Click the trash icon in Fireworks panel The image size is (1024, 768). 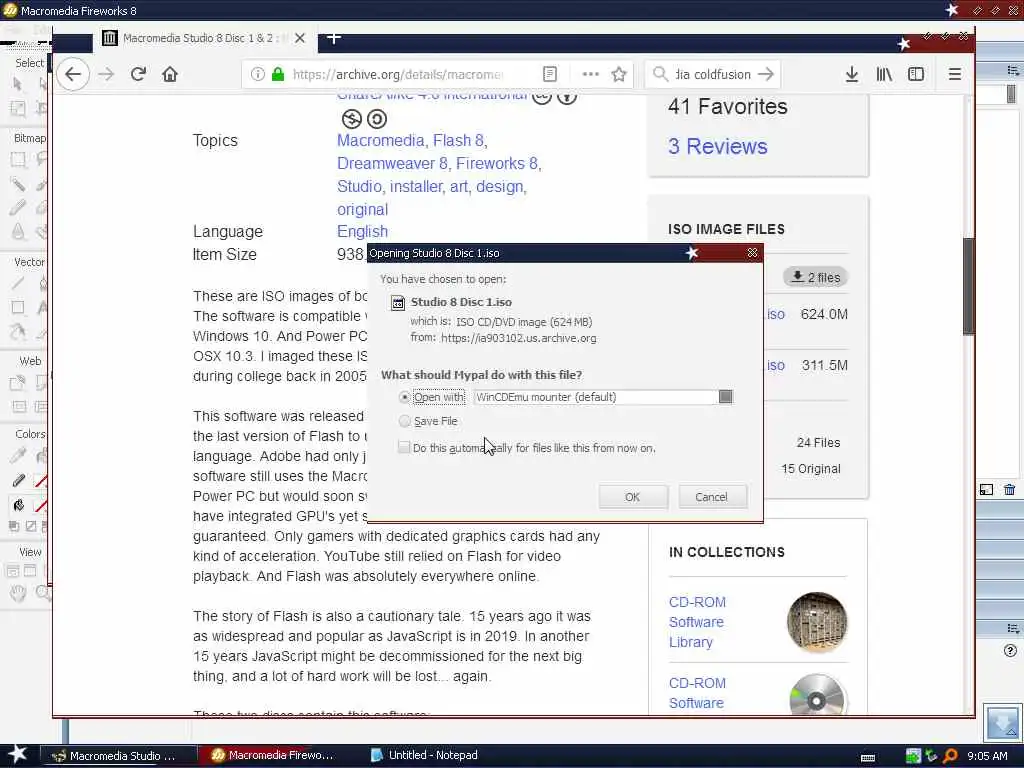tap(1010, 489)
